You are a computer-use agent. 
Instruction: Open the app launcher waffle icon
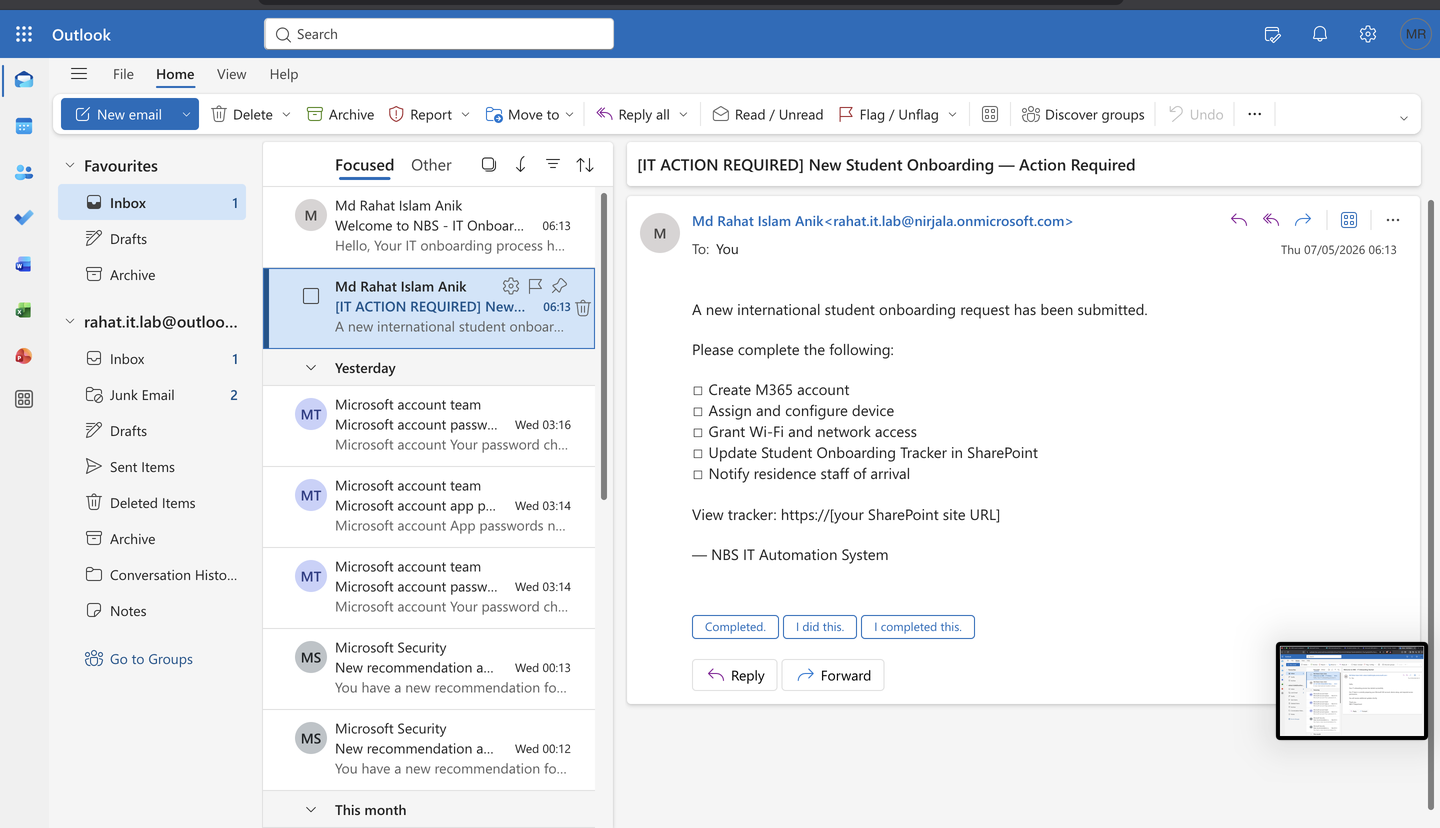pos(24,34)
